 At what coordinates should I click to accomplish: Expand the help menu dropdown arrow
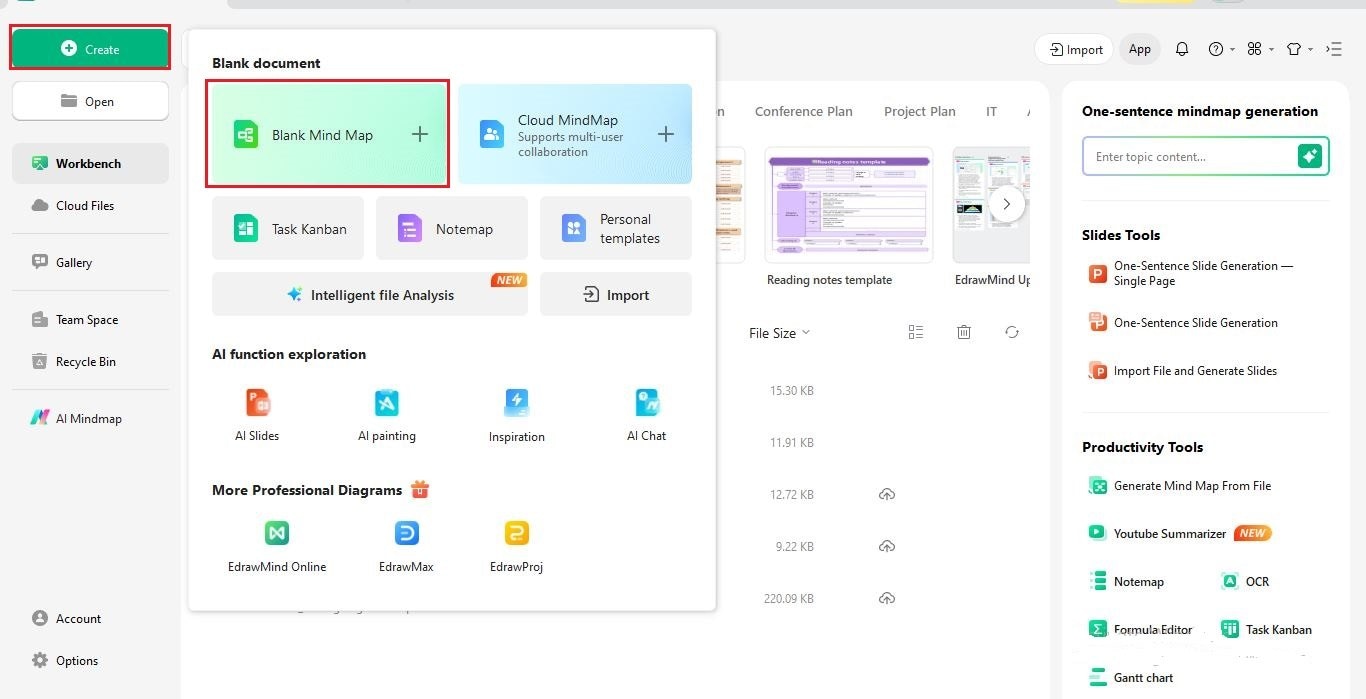click(1232, 48)
